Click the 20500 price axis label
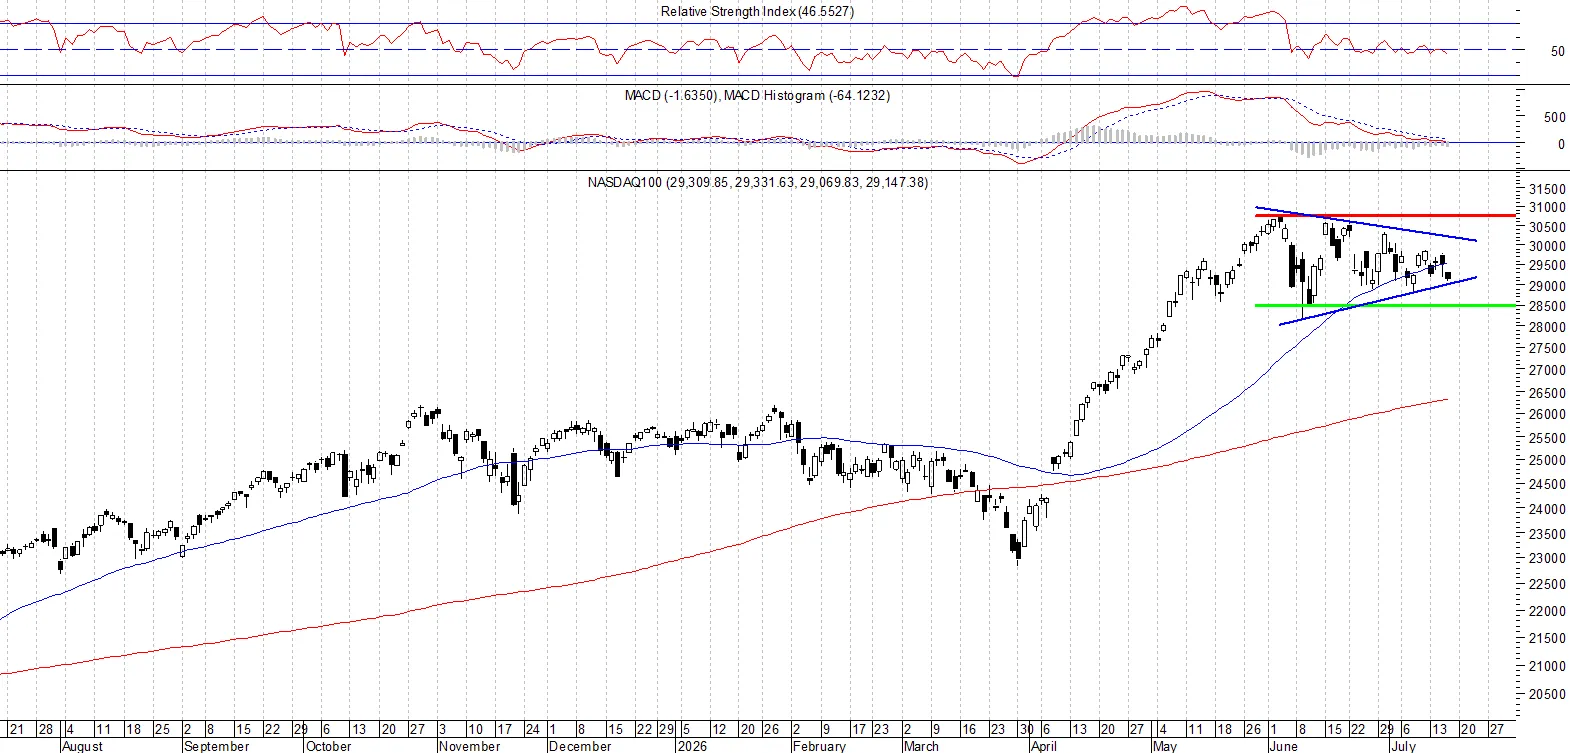 click(x=1547, y=694)
